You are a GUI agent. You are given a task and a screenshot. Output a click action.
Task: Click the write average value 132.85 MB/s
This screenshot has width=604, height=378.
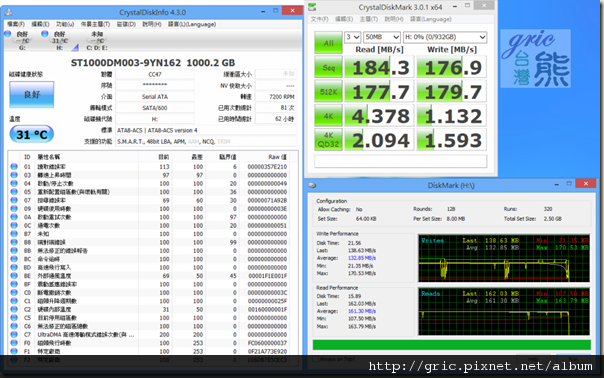[362, 258]
